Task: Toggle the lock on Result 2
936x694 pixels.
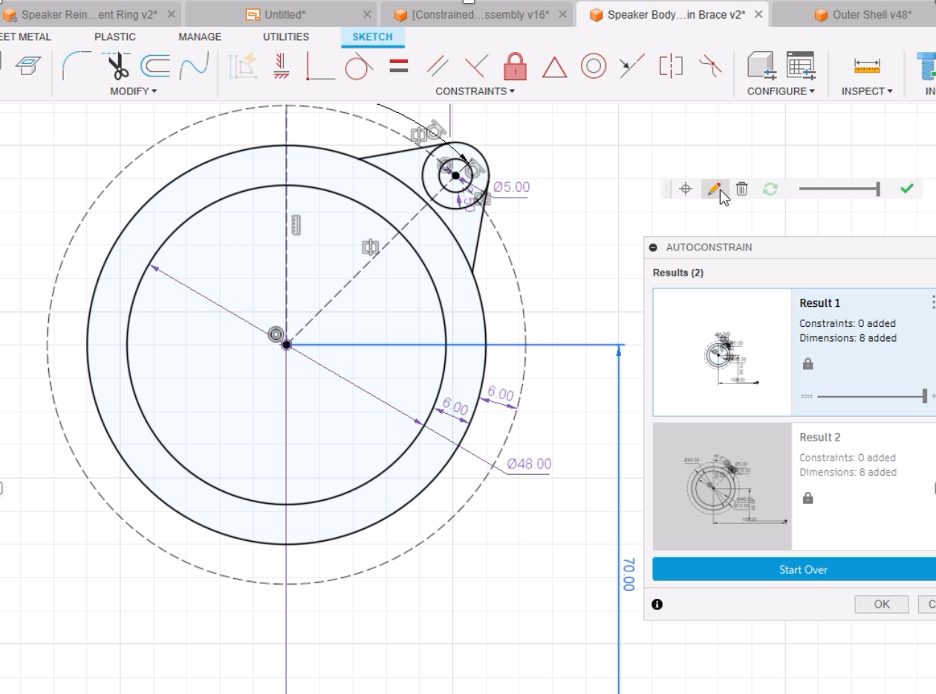Action: click(808, 498)
